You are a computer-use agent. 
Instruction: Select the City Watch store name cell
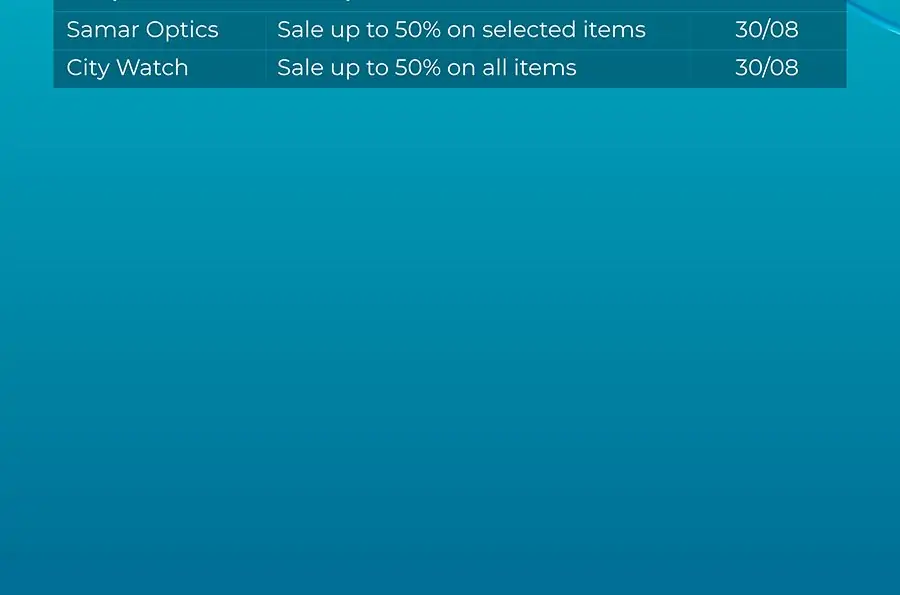(x=160, y=69)
